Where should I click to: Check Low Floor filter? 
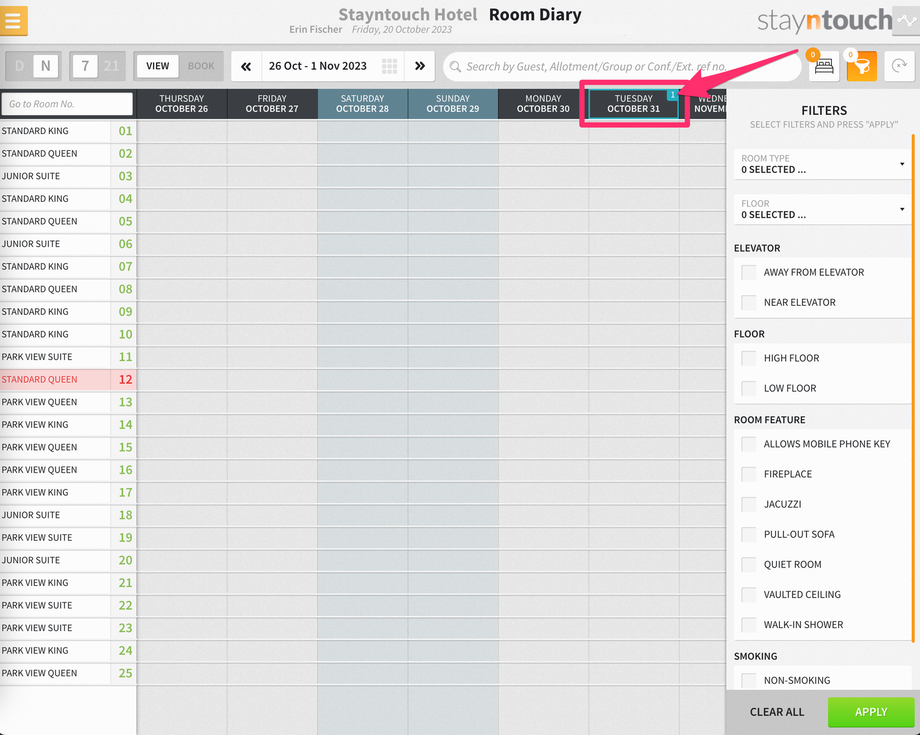[x=749, y=388]
